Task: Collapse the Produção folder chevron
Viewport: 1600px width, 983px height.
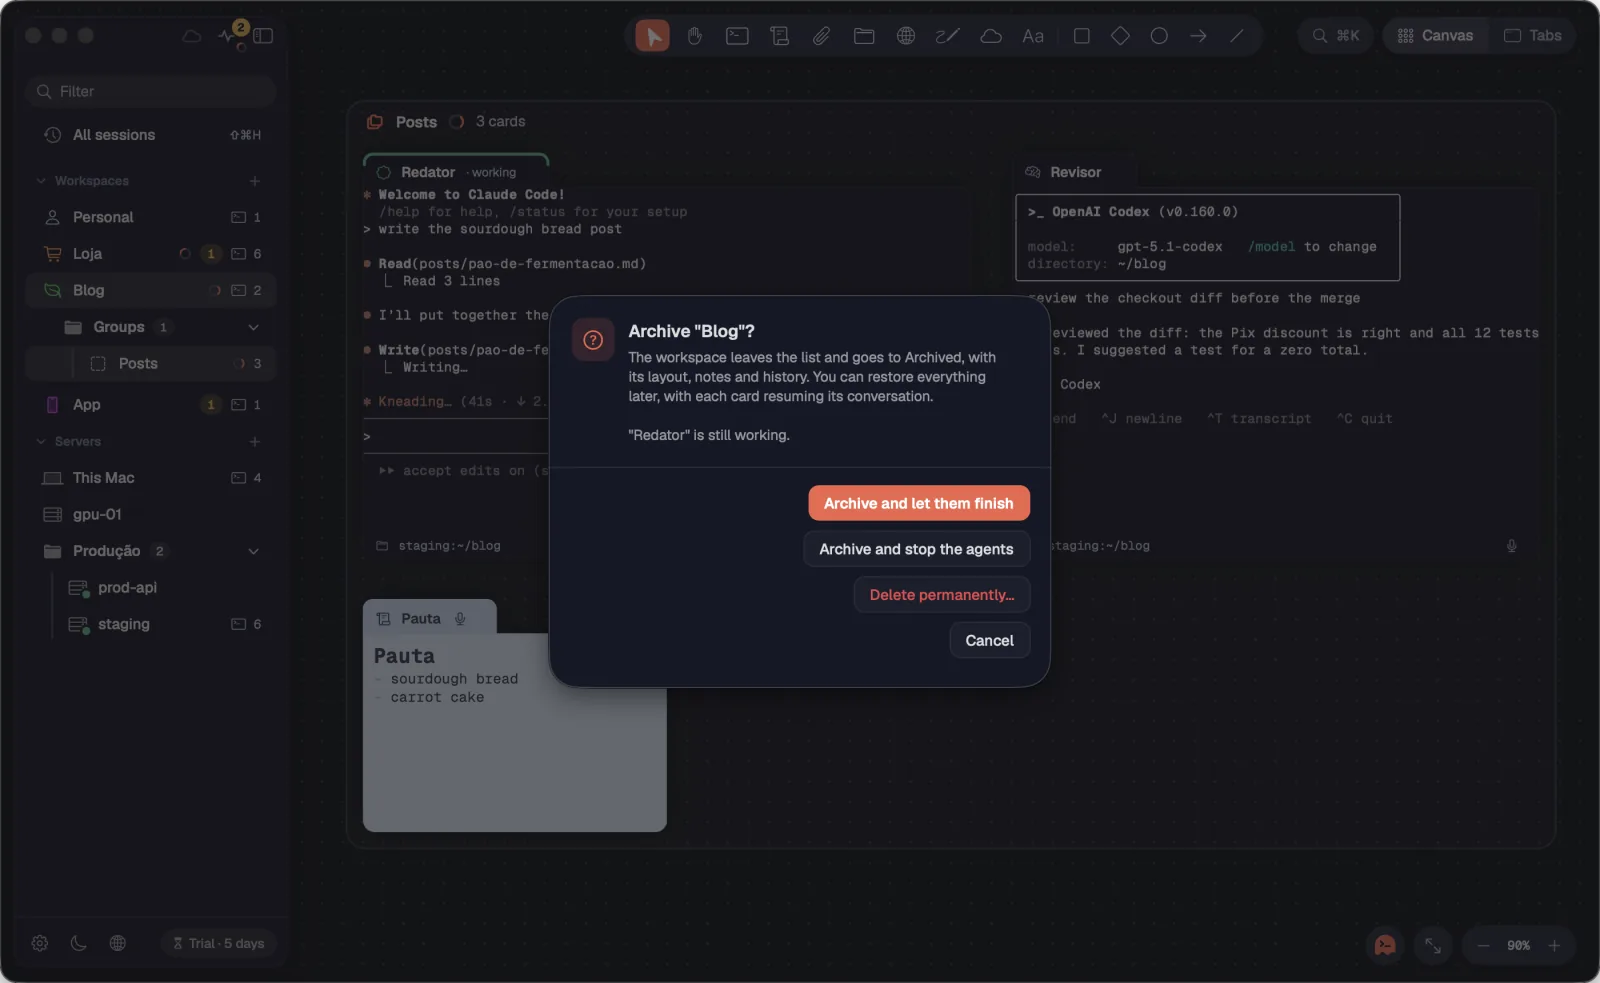Action: [253, 551]
